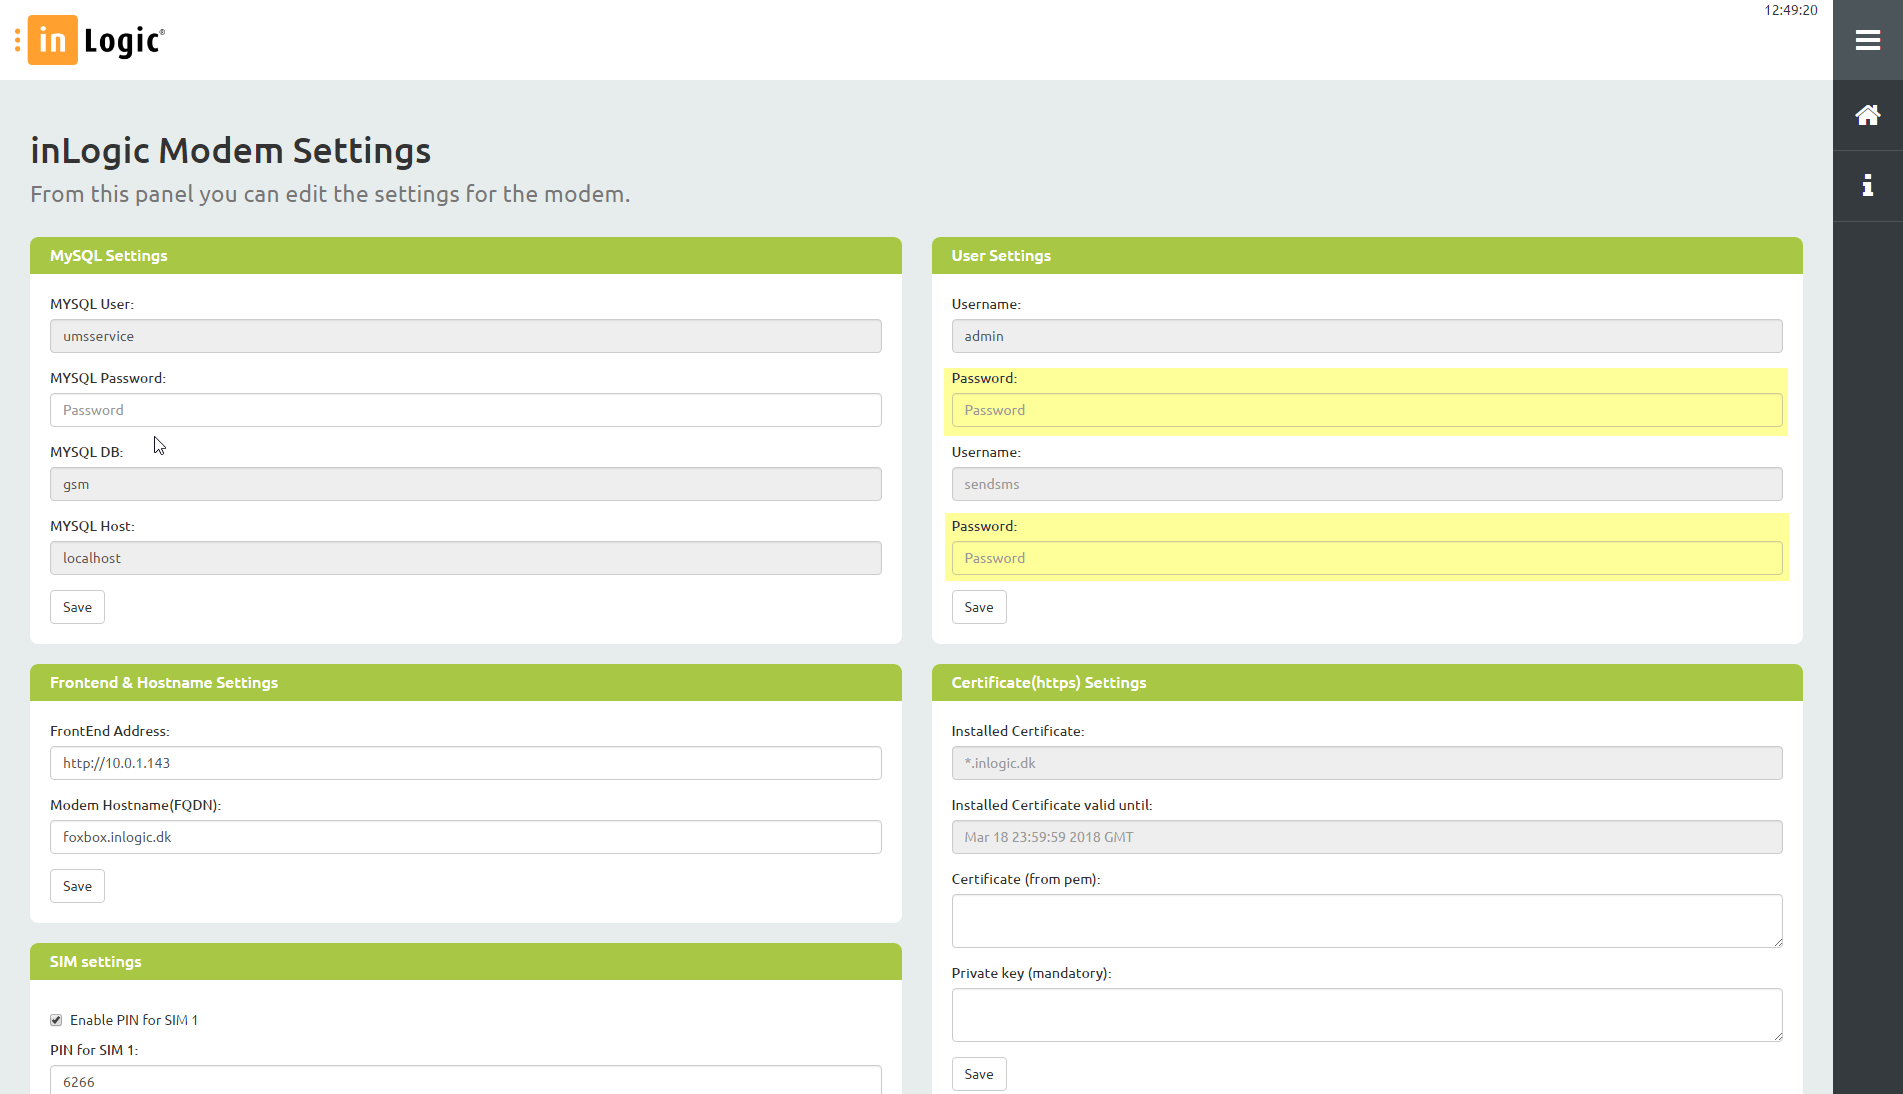Click the MYSQL Host field
Image resolution: width=1903 pixels, height=1094 pixels.
pos(465,558)
